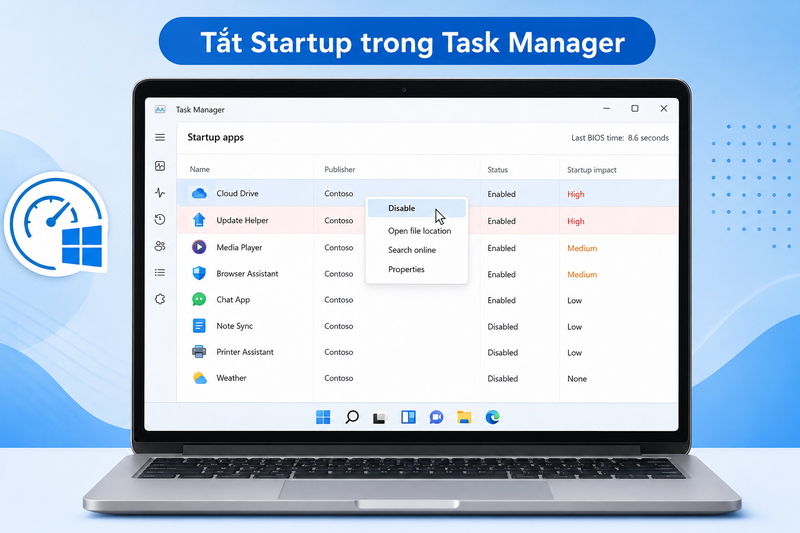Image resolution: width=800 pixels, height=533 pixels.
Task: Click the Startup apps heading
Action: pyautogui.click(x=215, y=137)
